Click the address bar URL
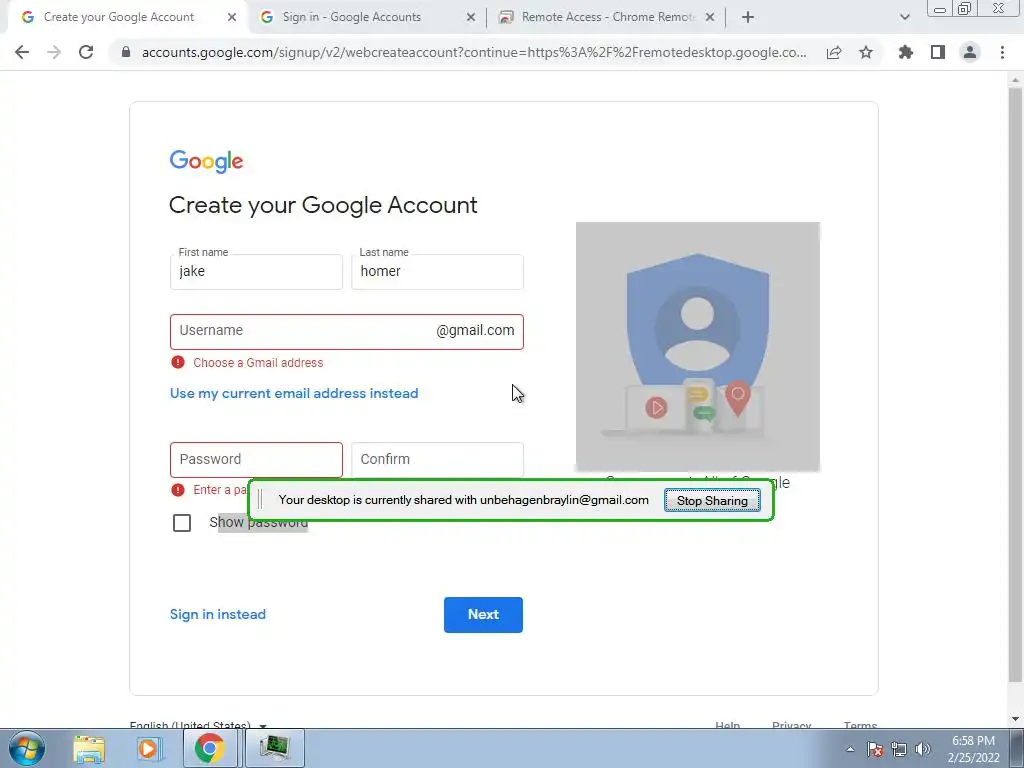The width and height of the screenshot is (1024, 768). 473,52
